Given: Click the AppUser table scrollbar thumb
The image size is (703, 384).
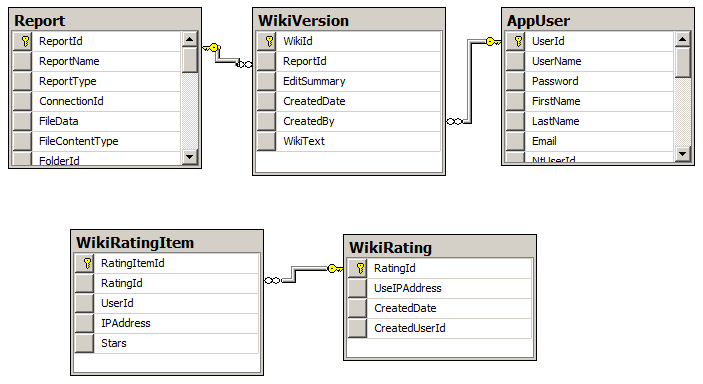Looking at the screenshot, I should [x=682, y=62].
